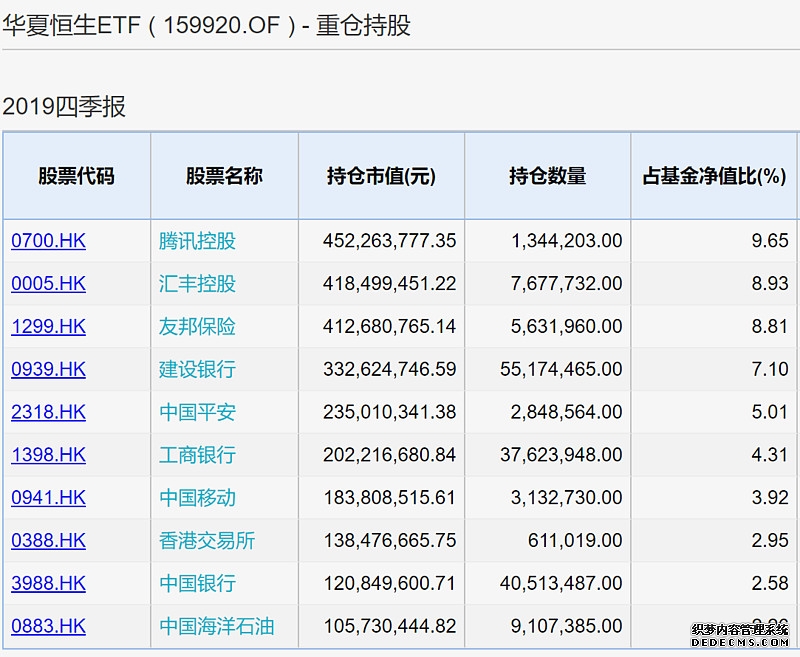Open stock code link 0700.HK

point(48,240)
